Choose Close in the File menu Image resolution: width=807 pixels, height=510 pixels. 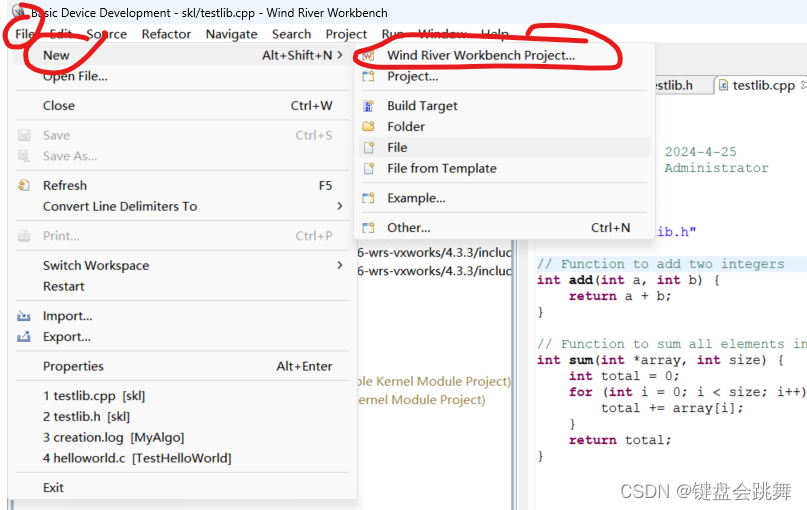tap(59, 105)
